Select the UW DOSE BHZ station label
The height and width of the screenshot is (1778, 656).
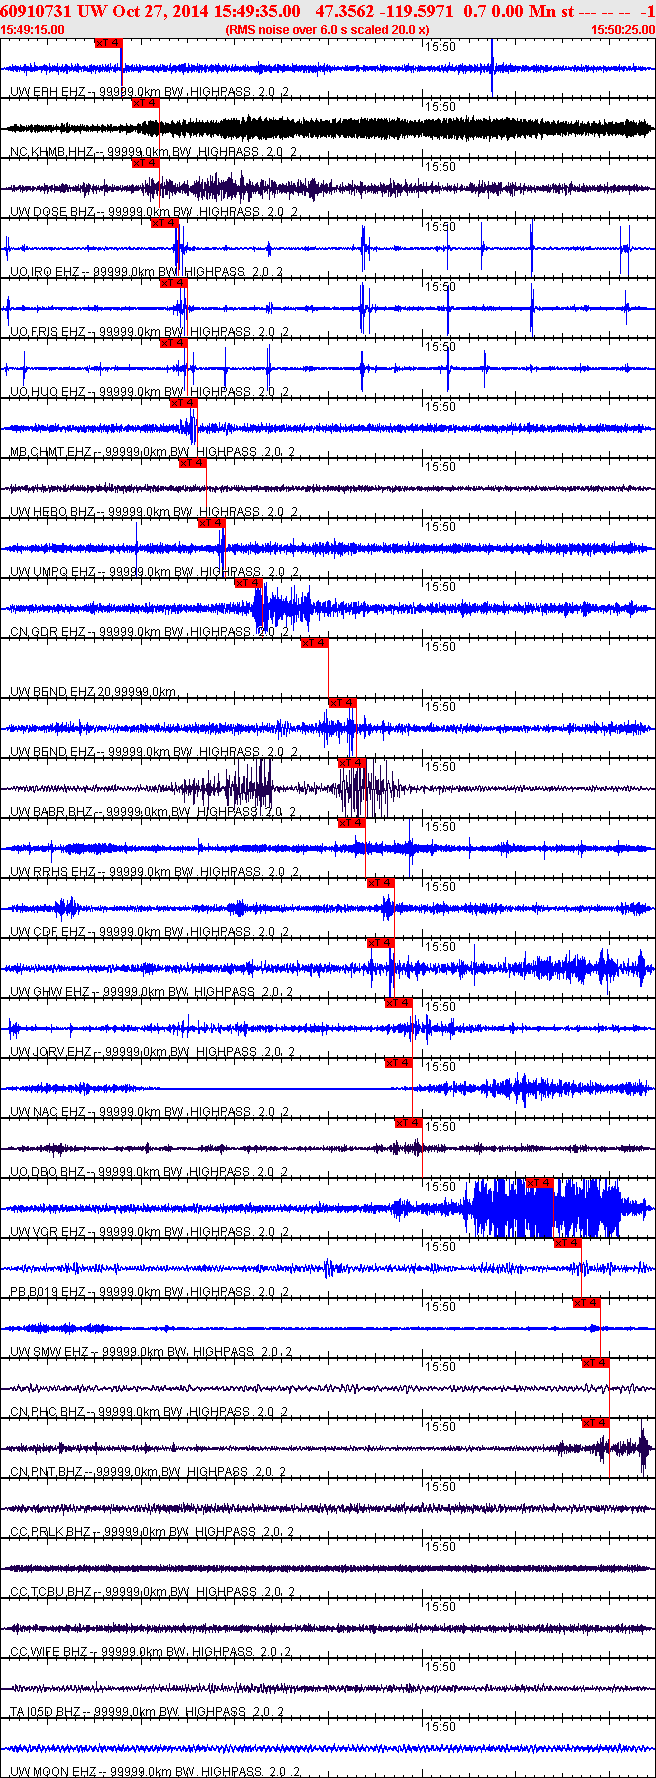point(153,212)
